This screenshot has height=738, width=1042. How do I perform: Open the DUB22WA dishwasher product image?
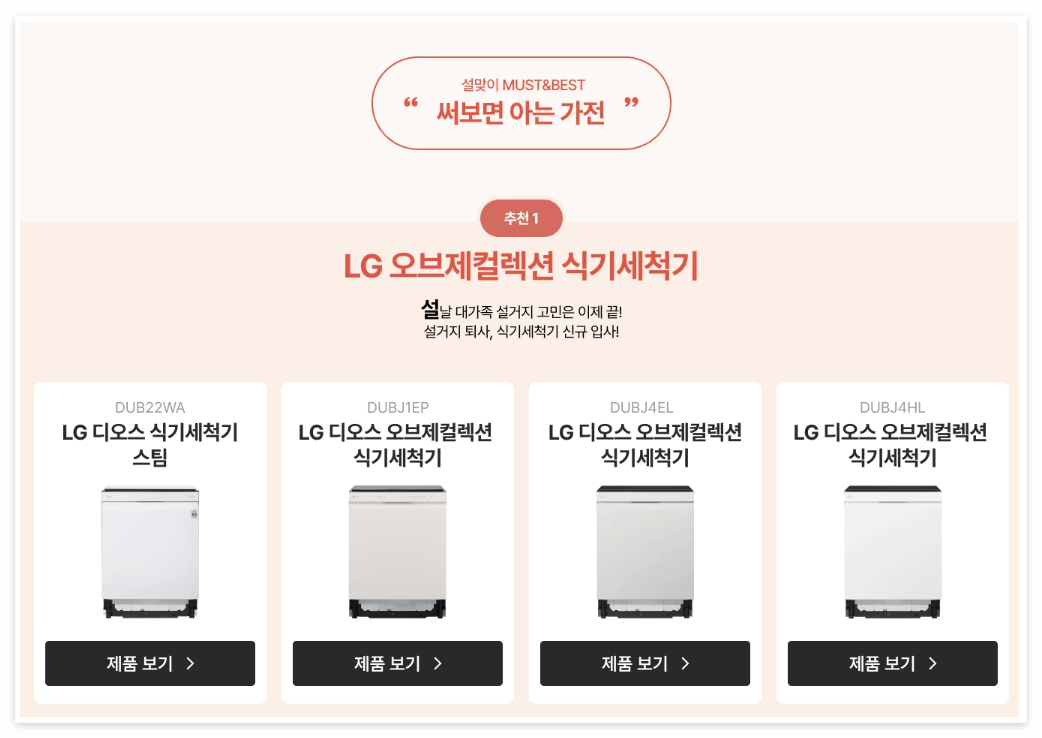(x=150, y=553)
